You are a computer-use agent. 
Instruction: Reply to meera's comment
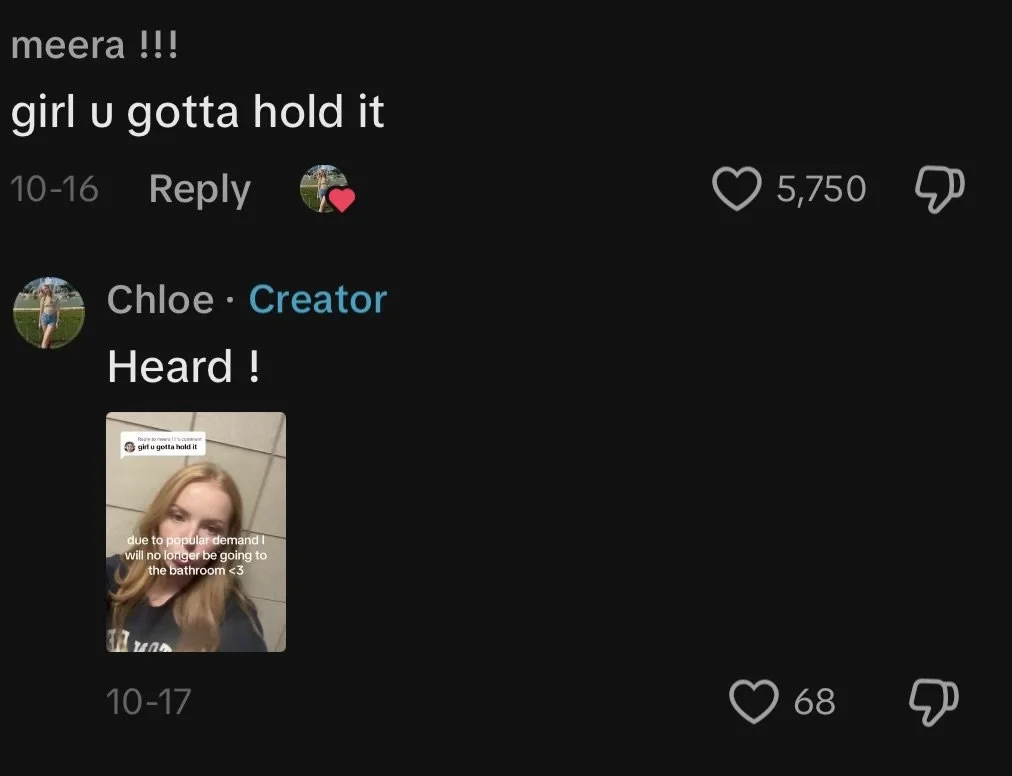click(x=199, y=189)
